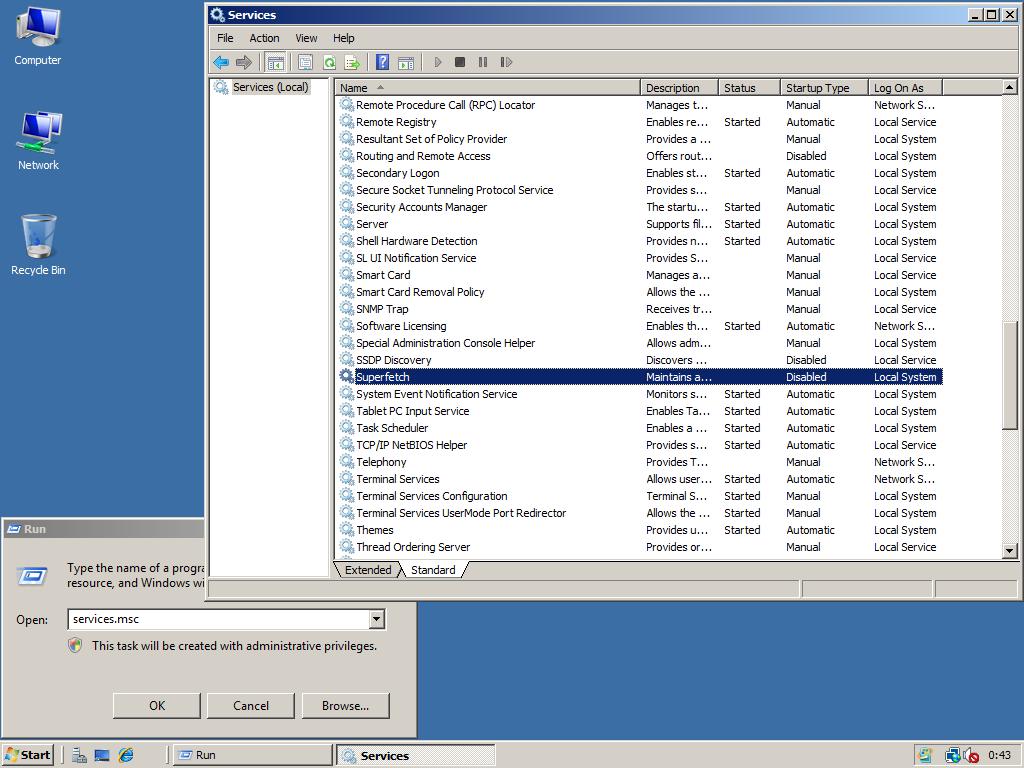Expand the Open combo box dropdown arrow
Image resolution: width=1024 pixels, height=768 pixels.
(x=377, y=619)
